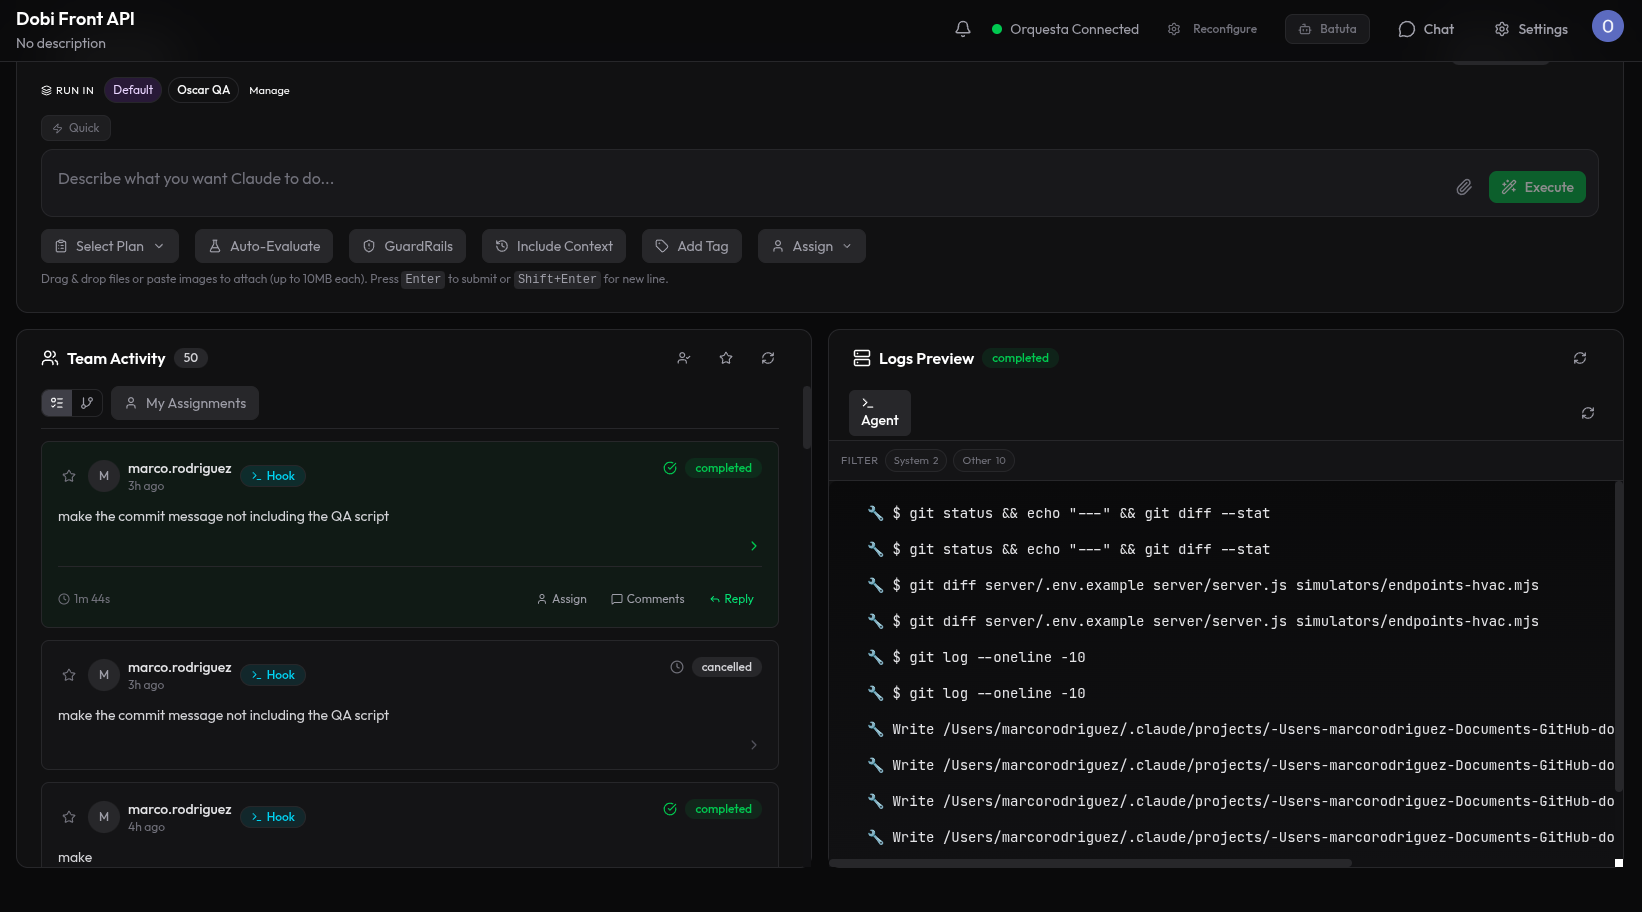Star the 4h ago marco.rodriguez task
Screen dimensions: 1642x912
point(69,817)
